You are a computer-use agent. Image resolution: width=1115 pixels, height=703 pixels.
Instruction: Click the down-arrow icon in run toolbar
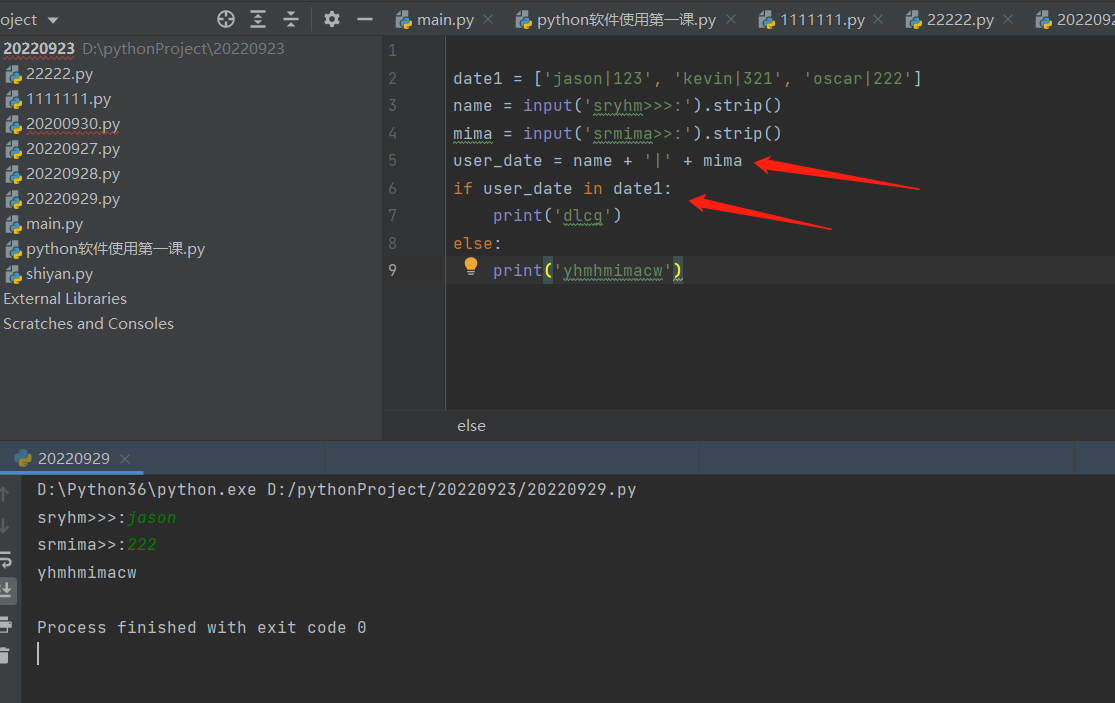pyautogui.click(x=5, y=526)
